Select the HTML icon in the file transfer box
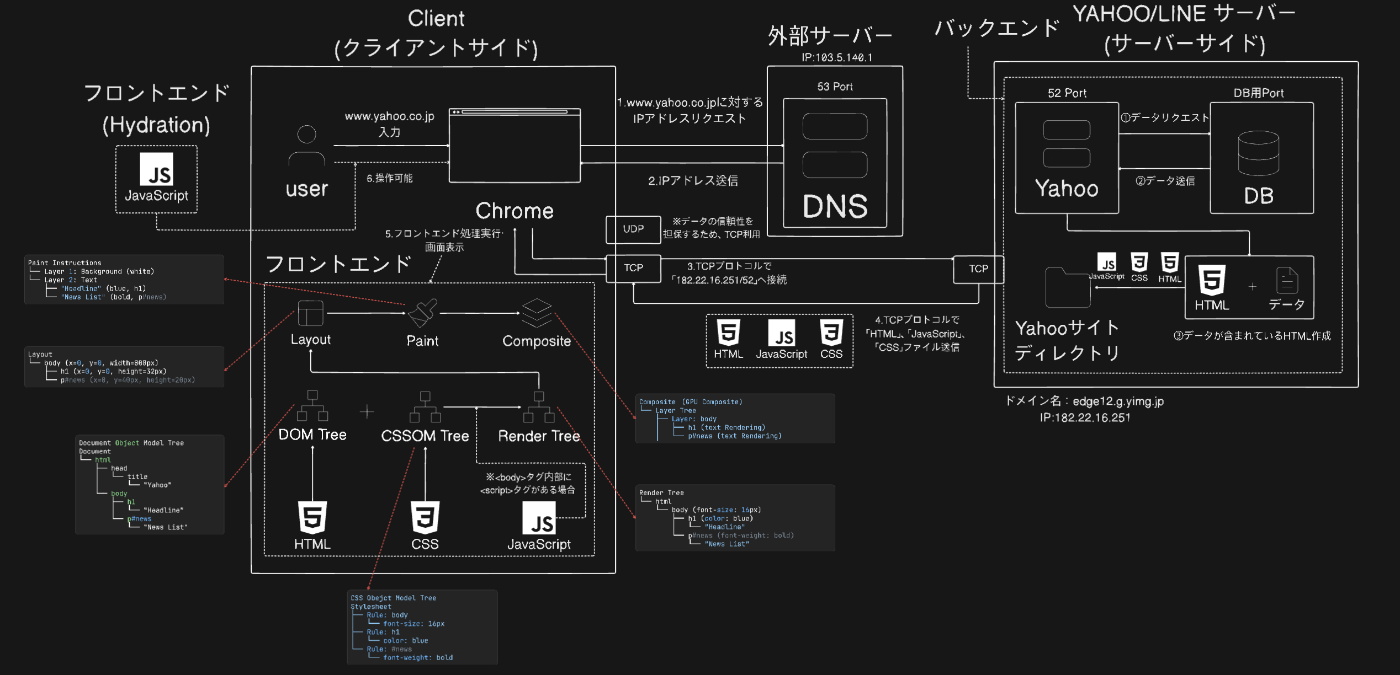 click(728, 331)
